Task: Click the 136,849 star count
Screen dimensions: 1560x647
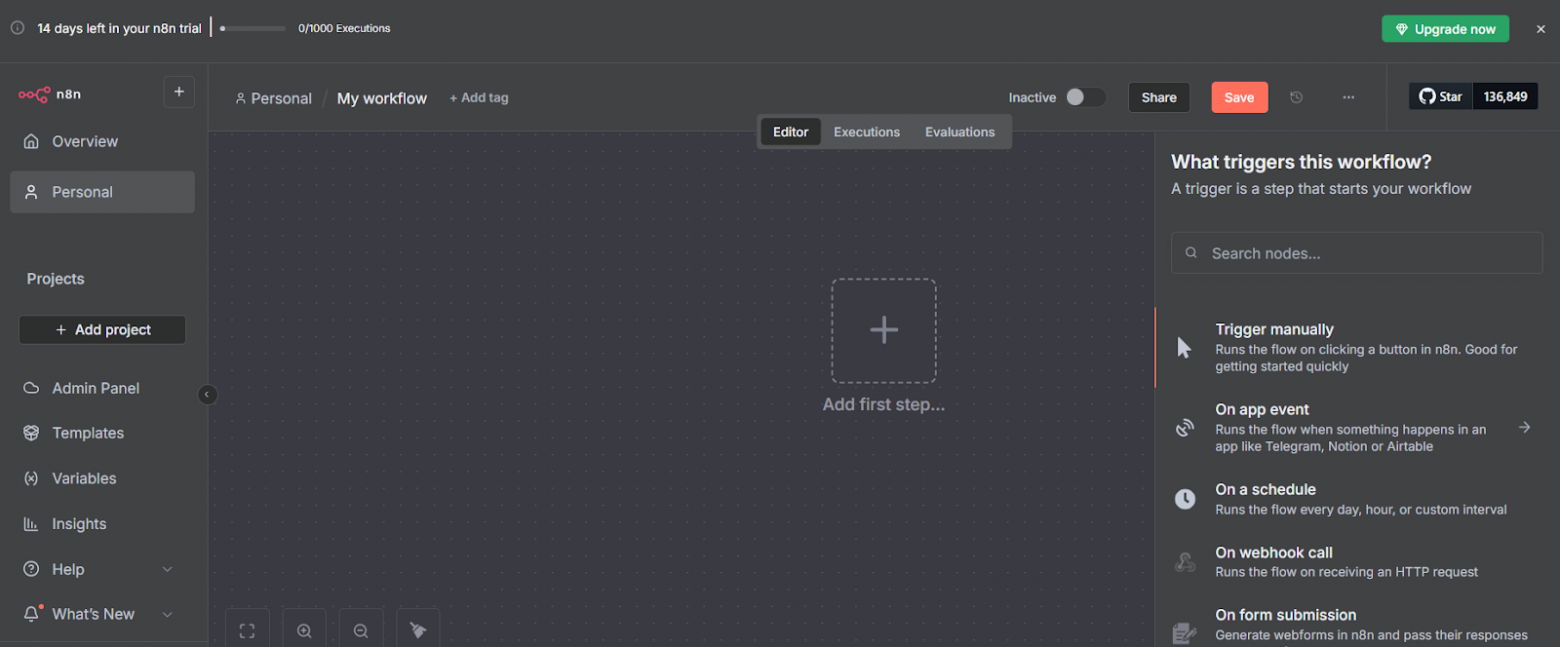Action: click(1506, 96)
